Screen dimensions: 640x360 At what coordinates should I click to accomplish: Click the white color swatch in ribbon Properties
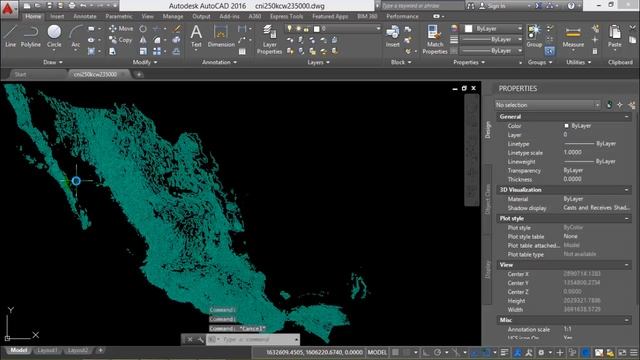tap(469, 29)
